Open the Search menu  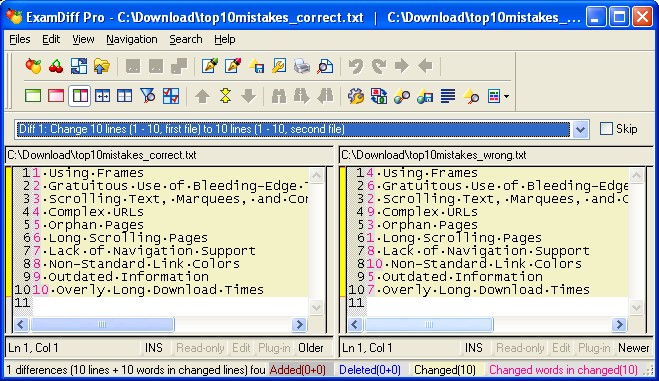point(186,39)
